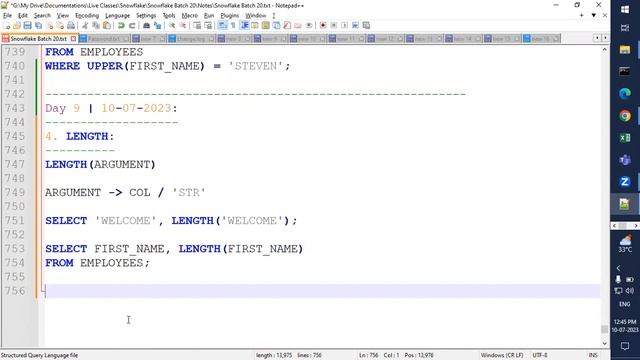Screen dimensions: 640x360
Task: Open Google Chrome from taskbar
Action: [625, 116]
